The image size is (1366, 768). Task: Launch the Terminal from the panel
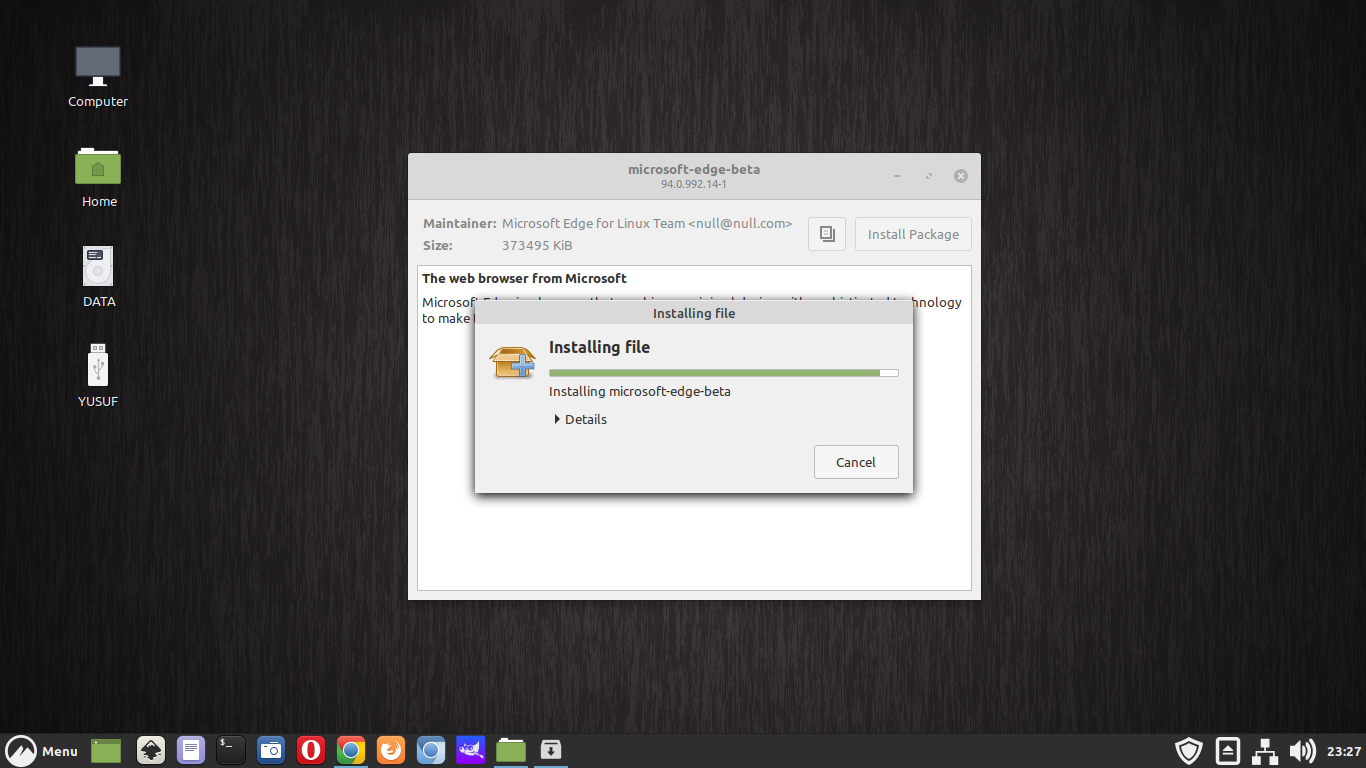coord(231,750)
